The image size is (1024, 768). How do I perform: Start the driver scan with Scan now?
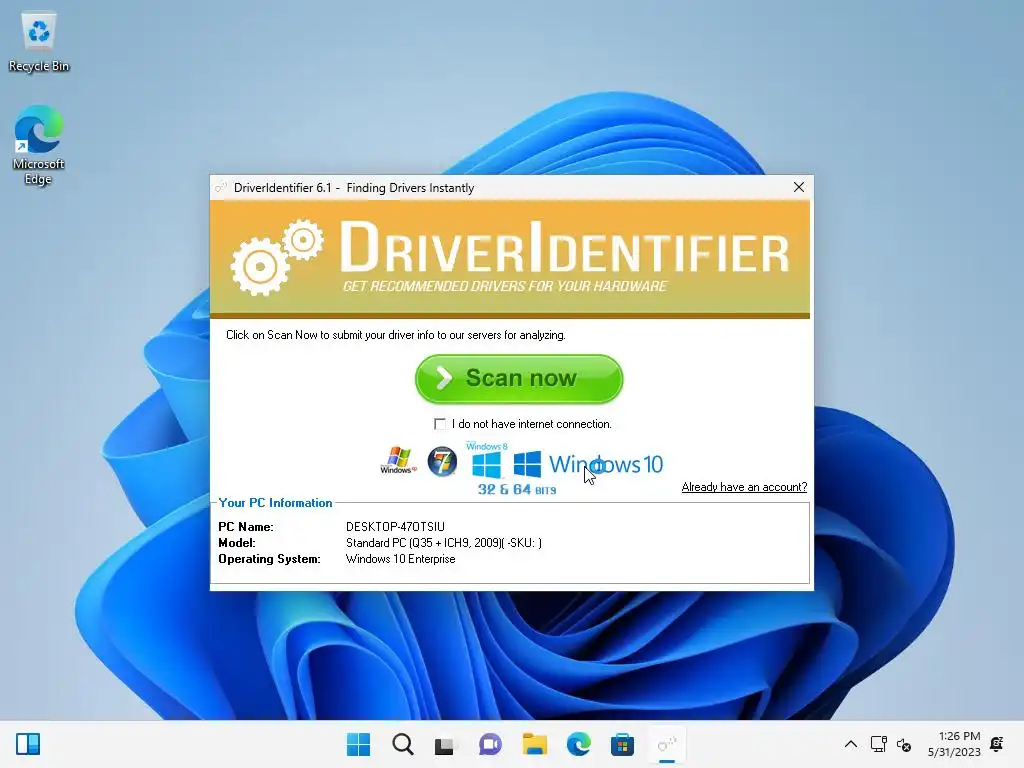pyautogui.click(x=519, y=379)
